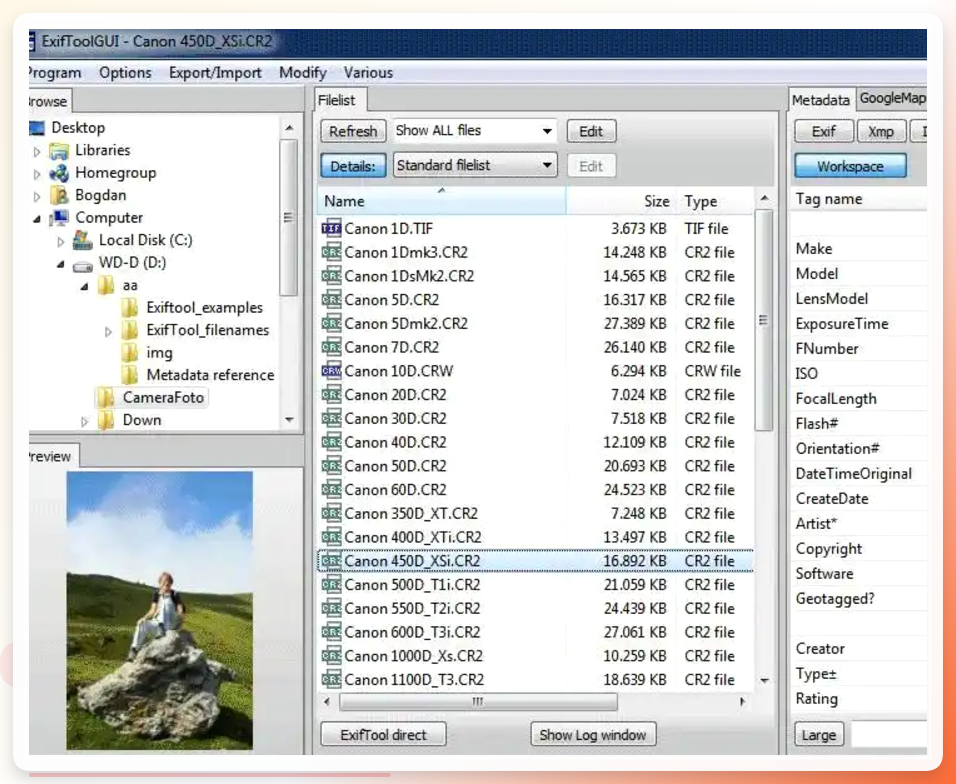Click the Local Disk (C:) drive icon
The image size is (956, 784).
[x=82, y=240]
